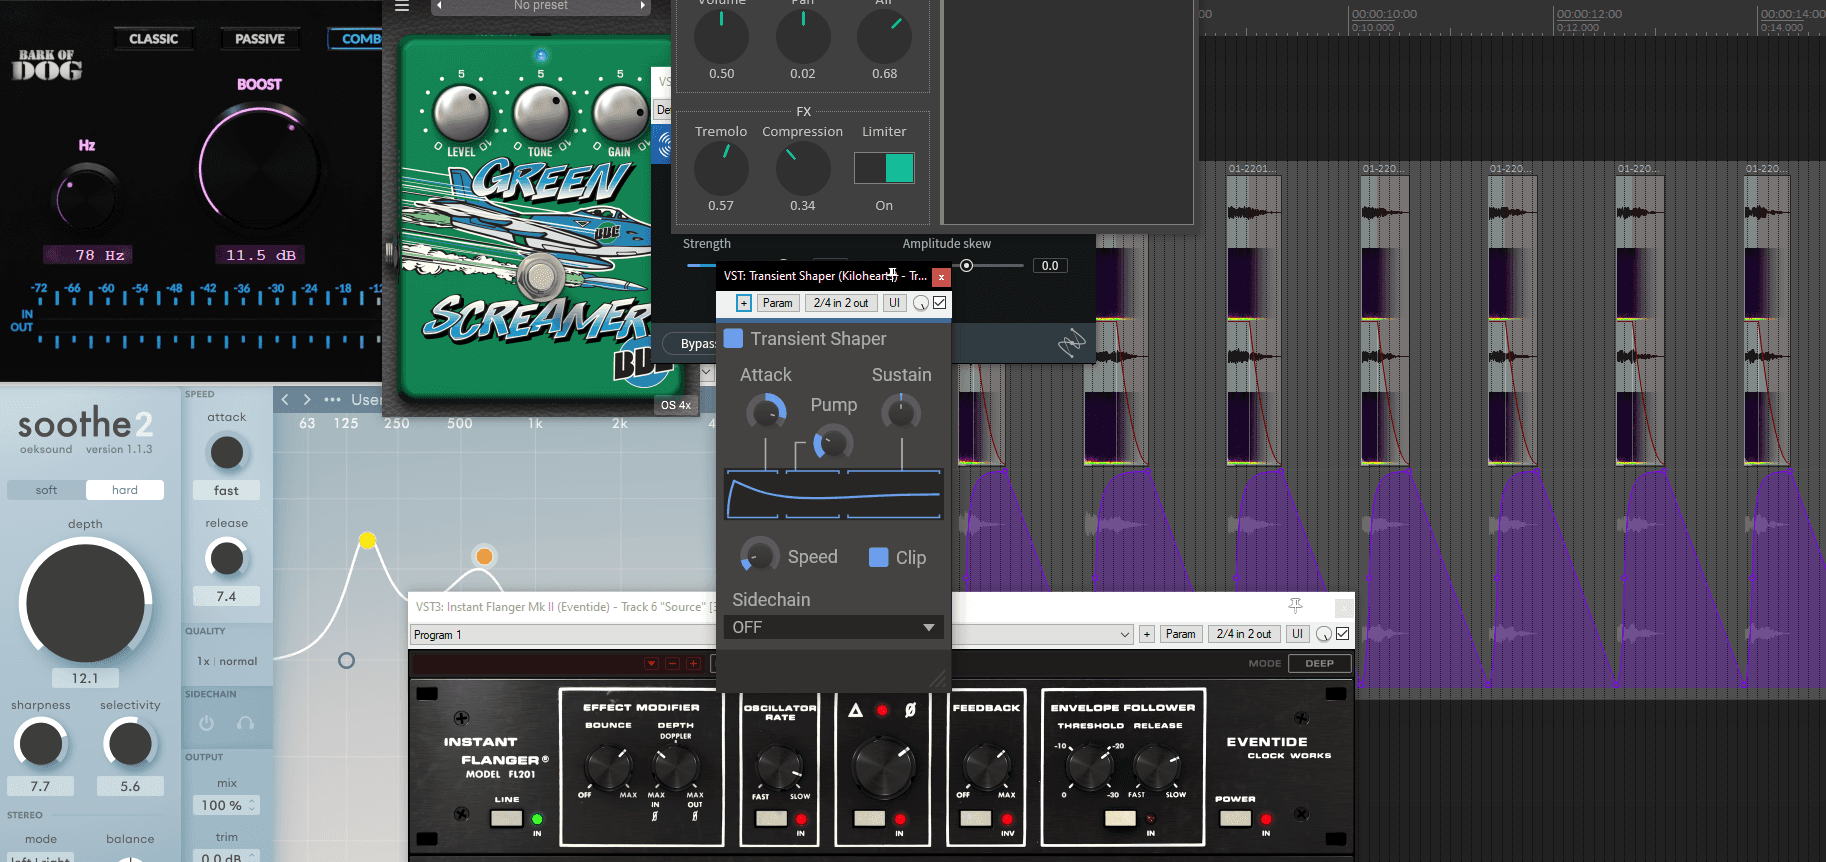The height and width of the screenshot is (862, 1826).
Task: Toggle UI button in Transient Shaper window
Action: [x=894, y=303]
